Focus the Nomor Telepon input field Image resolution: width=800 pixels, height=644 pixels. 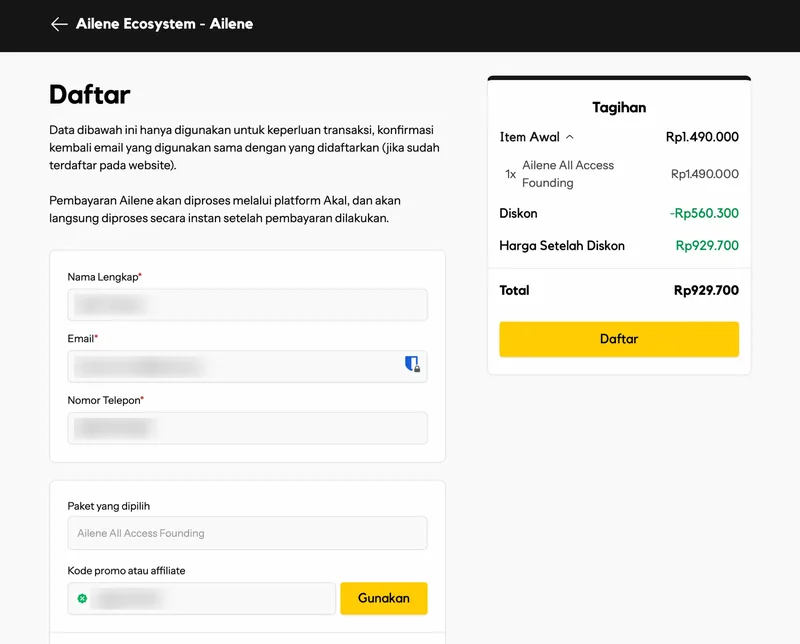[x=247, y=428]
